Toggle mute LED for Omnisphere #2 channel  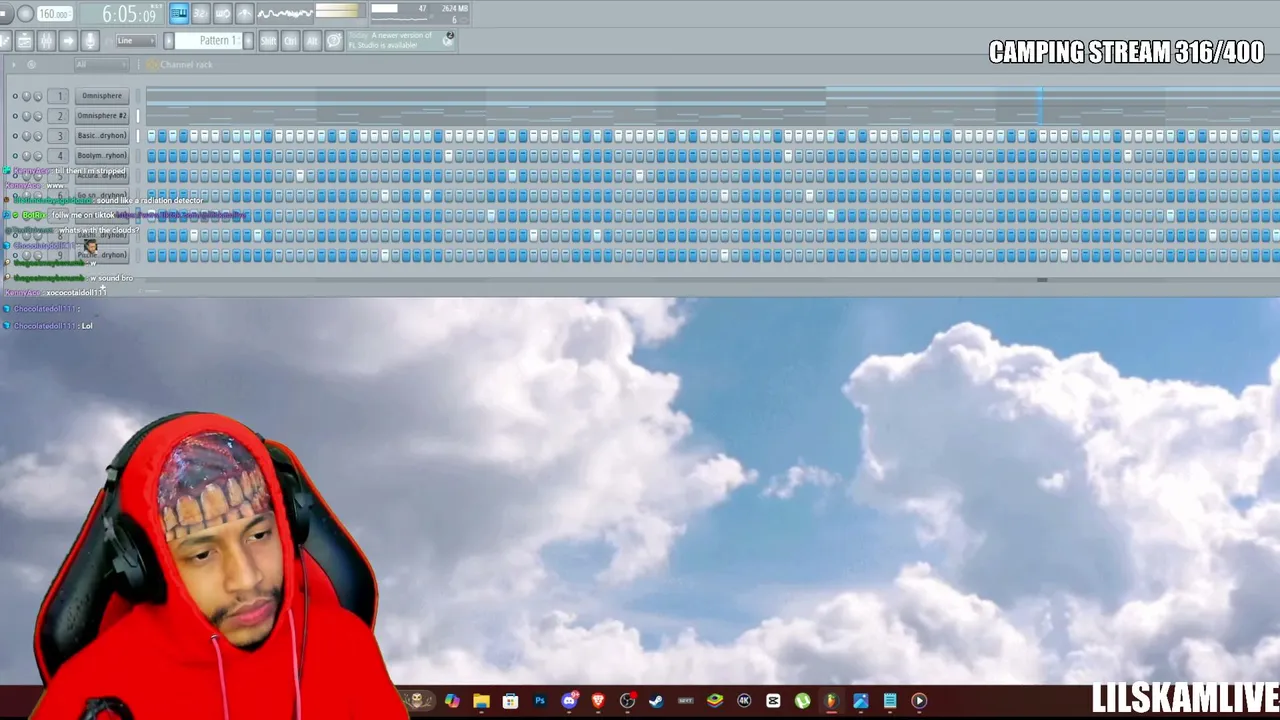(14, 116)
